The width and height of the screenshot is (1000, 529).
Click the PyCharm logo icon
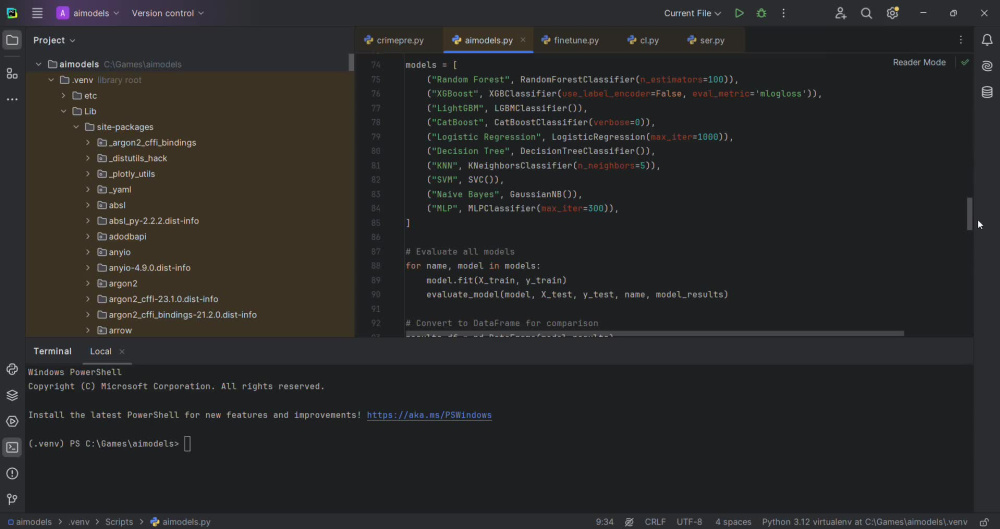[12, 13]
